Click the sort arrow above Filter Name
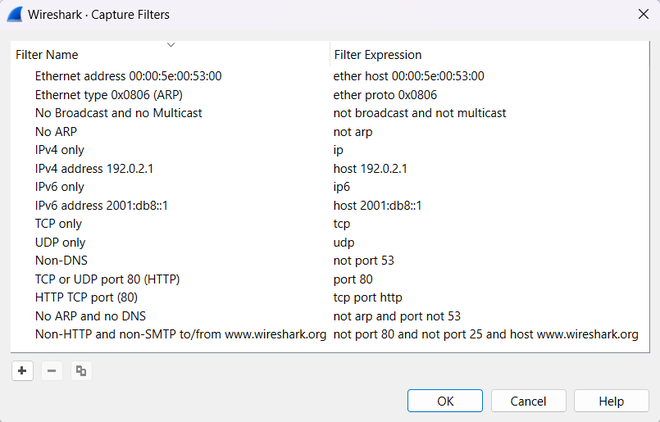Viewport: 660px width, 422px height. pyautogui.click(x=171, y=44)
